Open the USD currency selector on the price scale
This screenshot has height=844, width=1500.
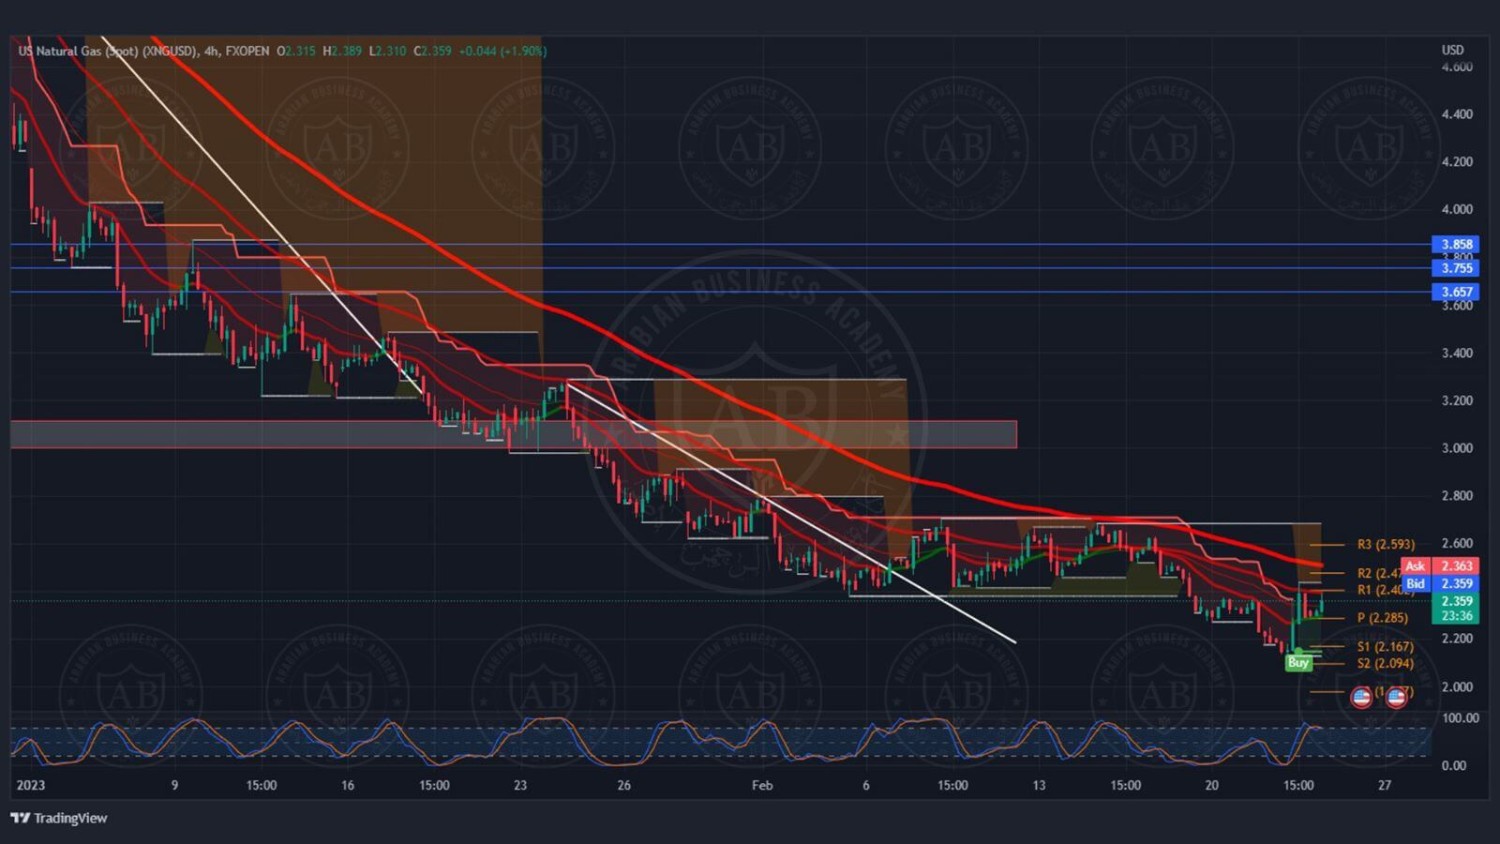[1453, 50]
